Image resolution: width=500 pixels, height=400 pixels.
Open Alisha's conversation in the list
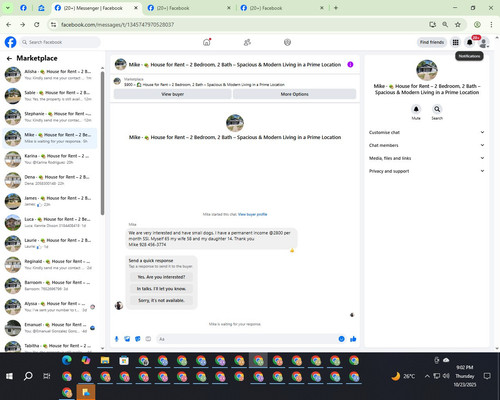(50, 75)
